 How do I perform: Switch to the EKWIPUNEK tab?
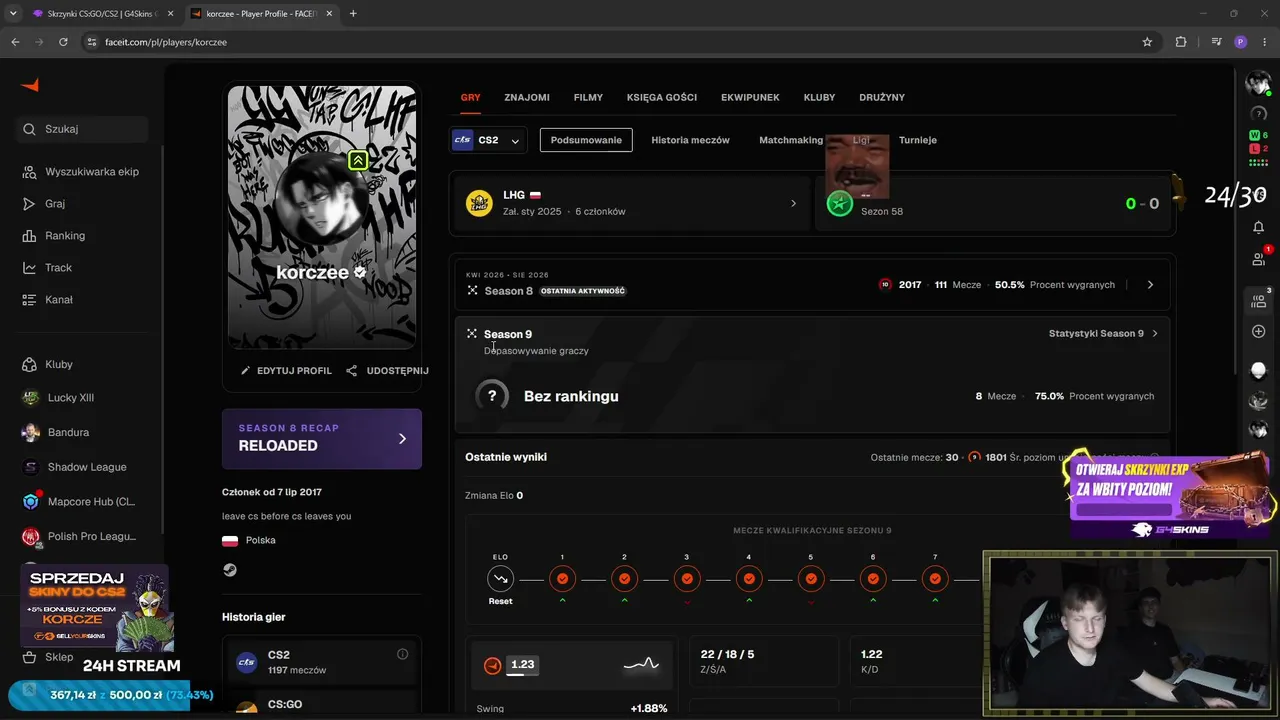750,97
